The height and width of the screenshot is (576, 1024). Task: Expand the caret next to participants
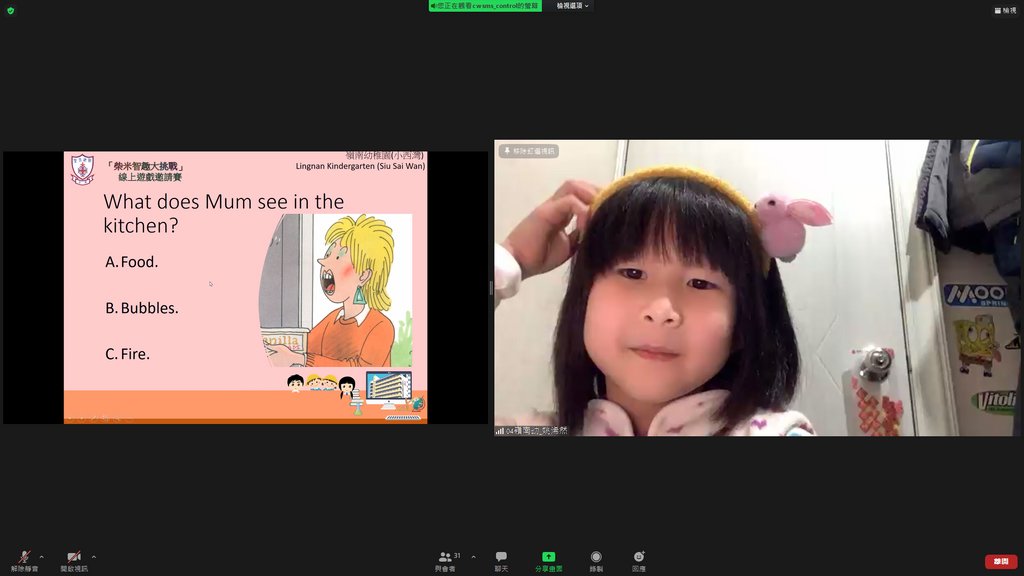pos(473,557)
